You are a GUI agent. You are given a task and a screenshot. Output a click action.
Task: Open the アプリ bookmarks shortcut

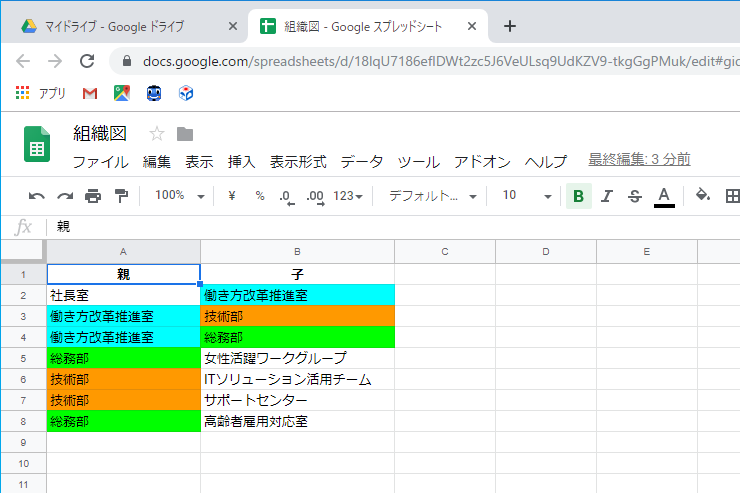coord(41,93)
